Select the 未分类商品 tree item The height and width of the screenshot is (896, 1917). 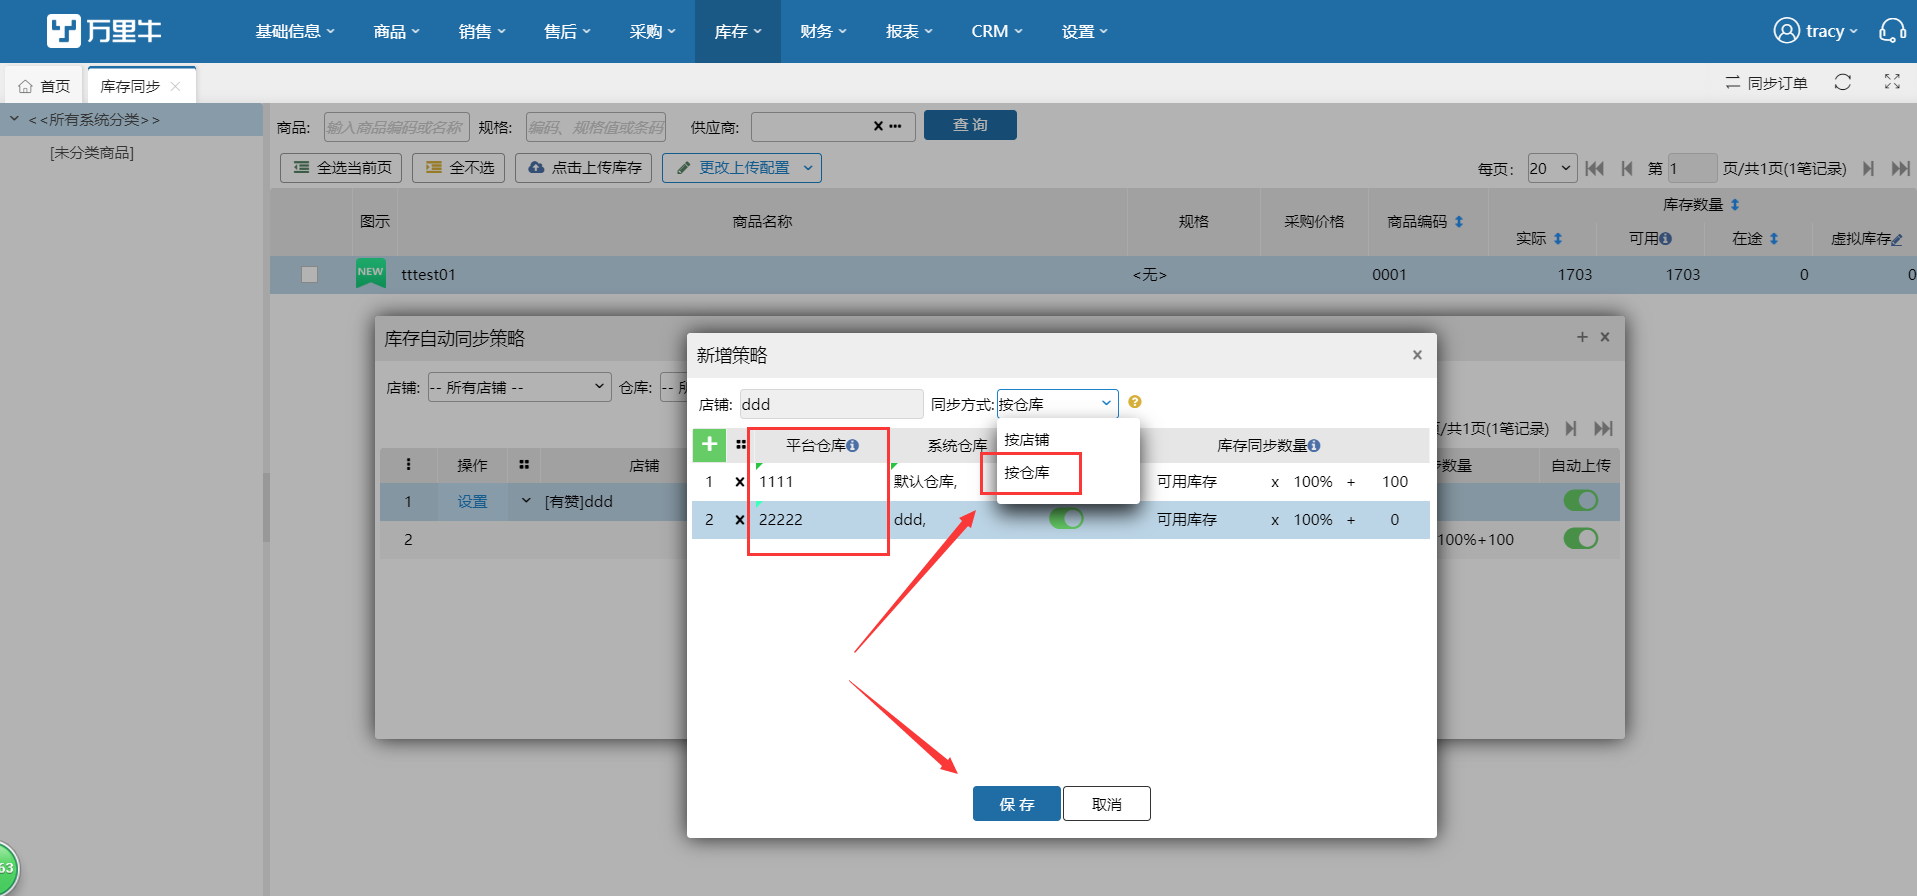tap(92, 153)
